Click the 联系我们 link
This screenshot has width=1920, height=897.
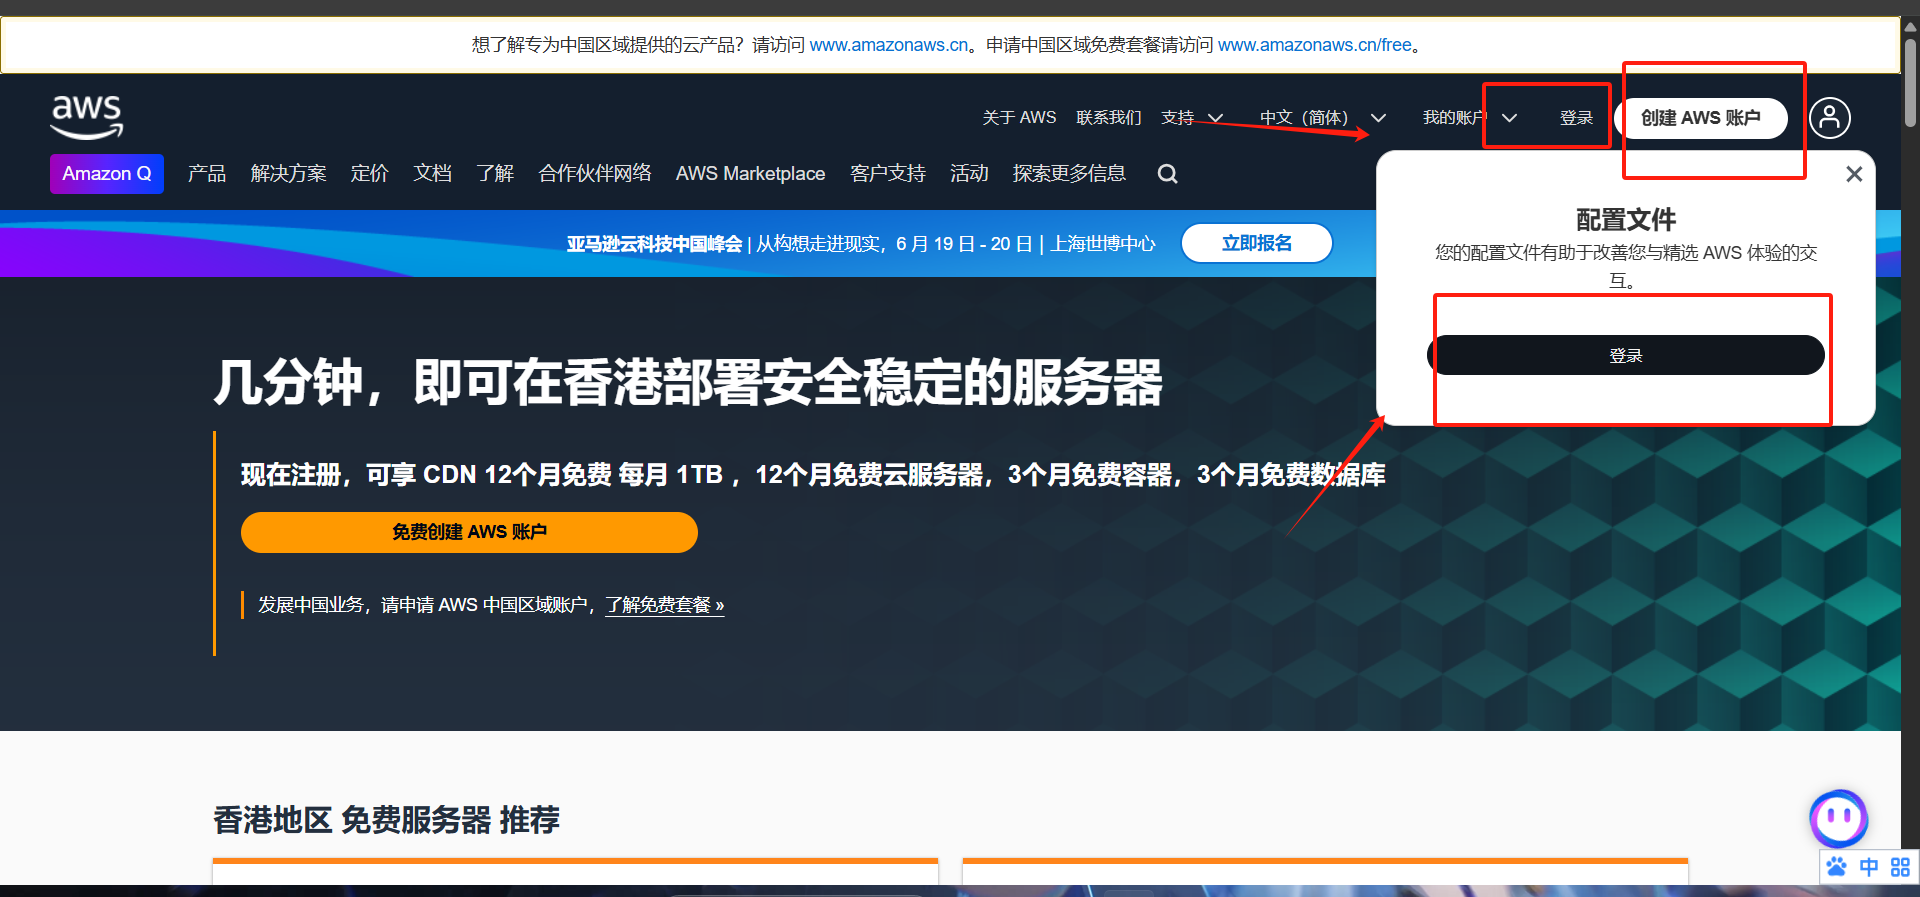1108,118
